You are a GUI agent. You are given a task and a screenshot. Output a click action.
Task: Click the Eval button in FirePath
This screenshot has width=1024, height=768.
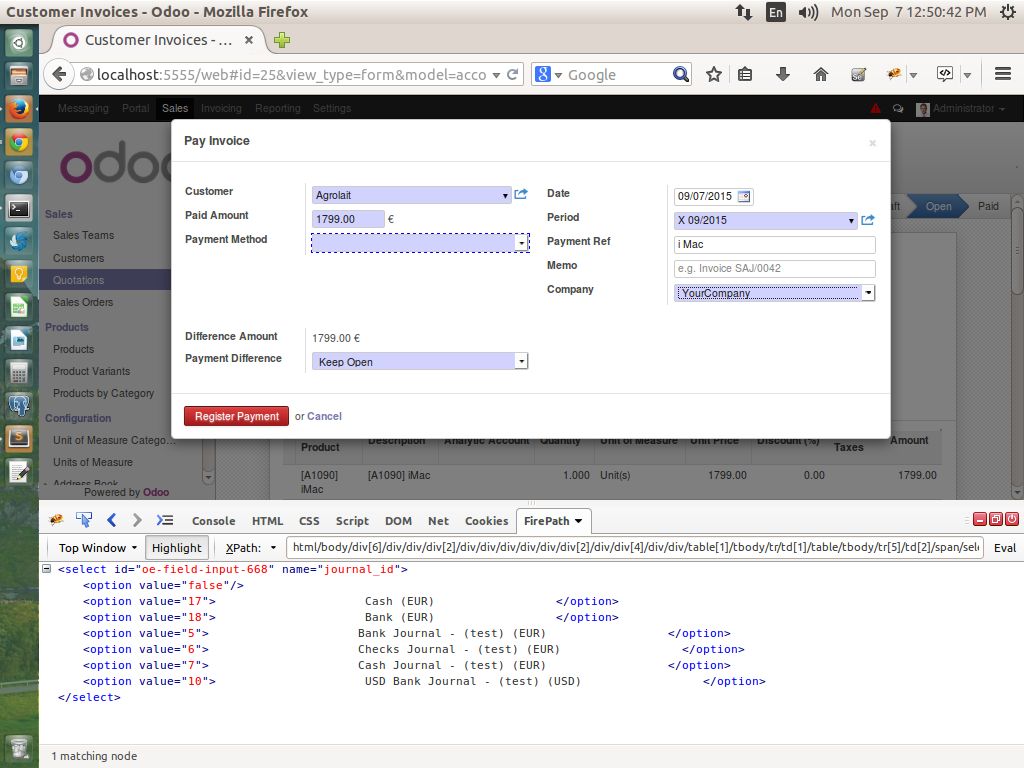click(1004, 547)
